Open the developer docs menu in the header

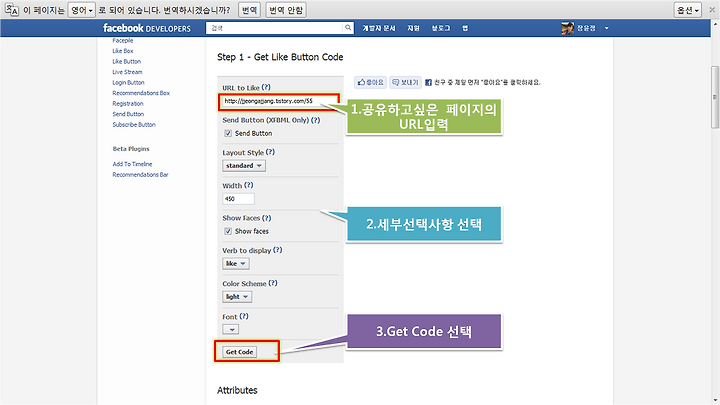(x=379, y=28)
